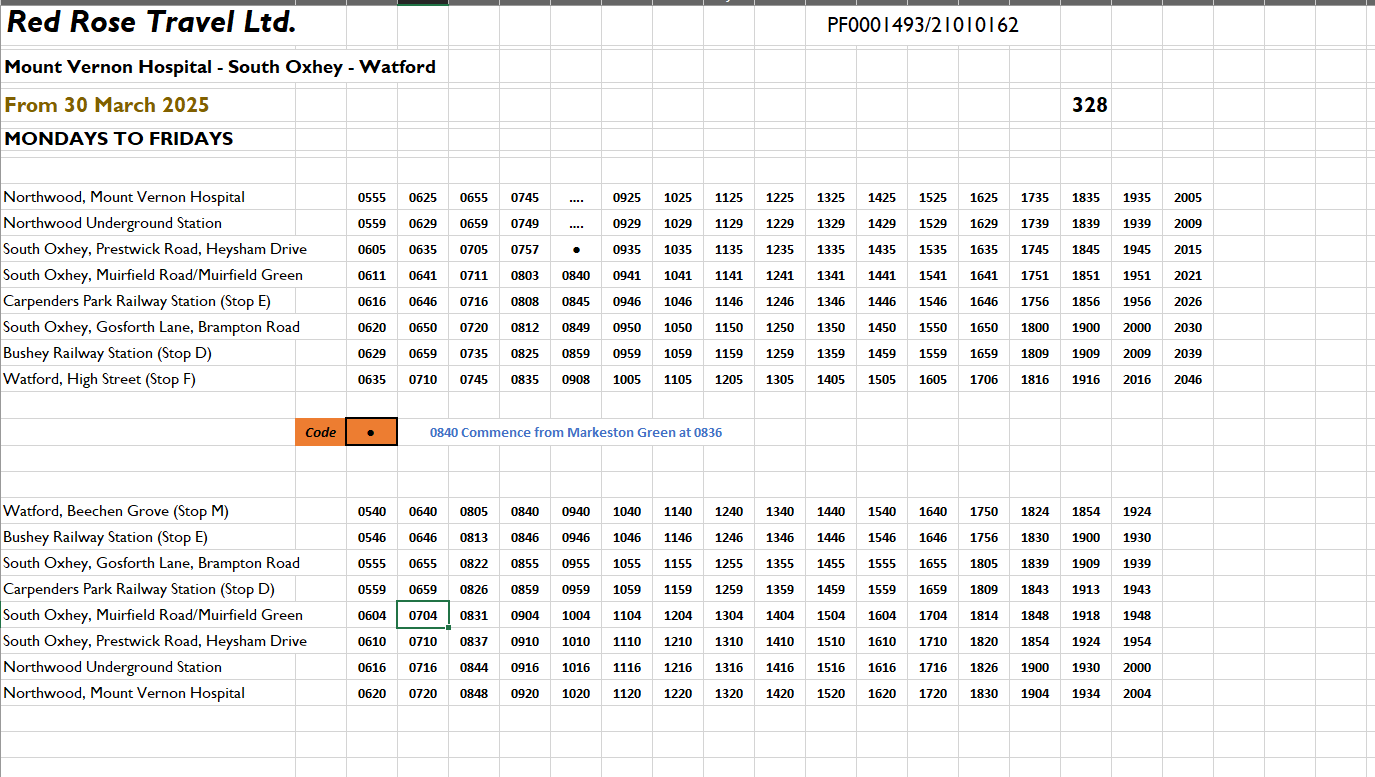Select 1843 in the Carpenders Park (Stop D) row

1035,590
